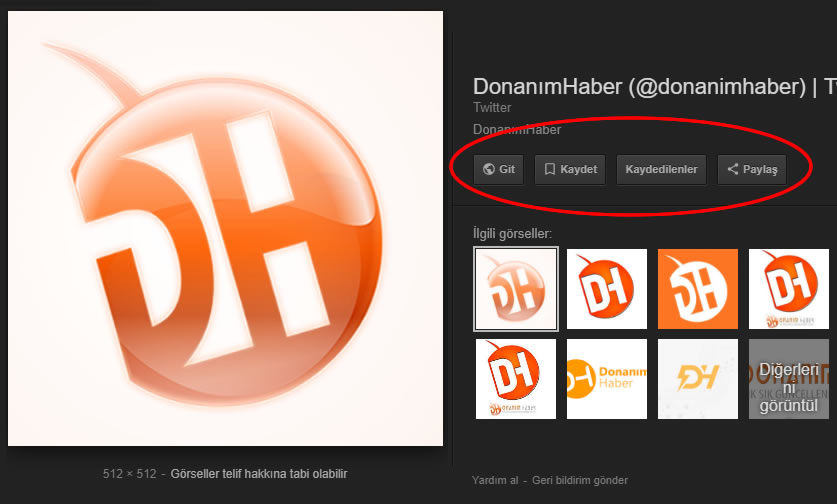Click bookmark icon in Kaydet button

550,169
